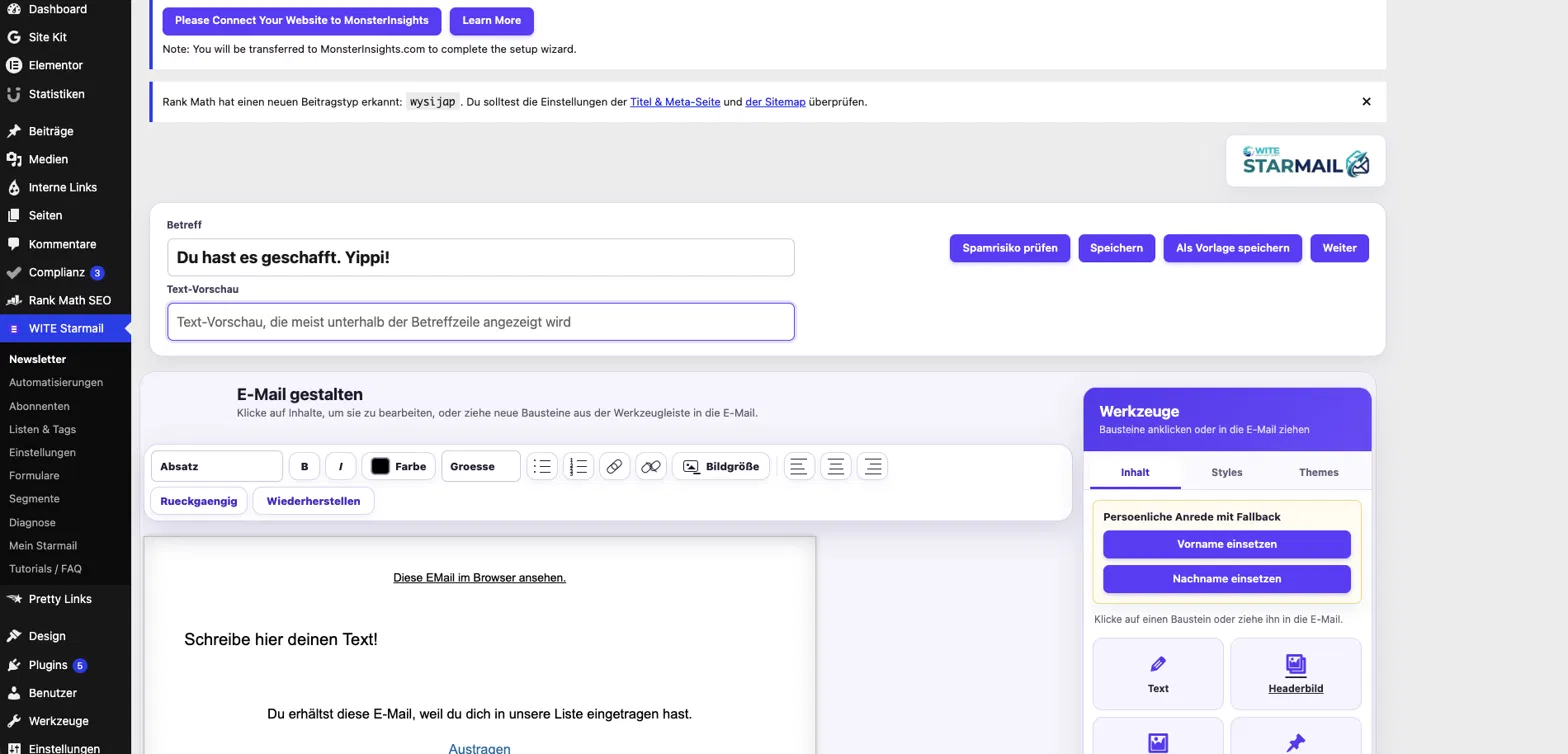
Task: Insert a numbered list
Action: [x=579, y=466]
